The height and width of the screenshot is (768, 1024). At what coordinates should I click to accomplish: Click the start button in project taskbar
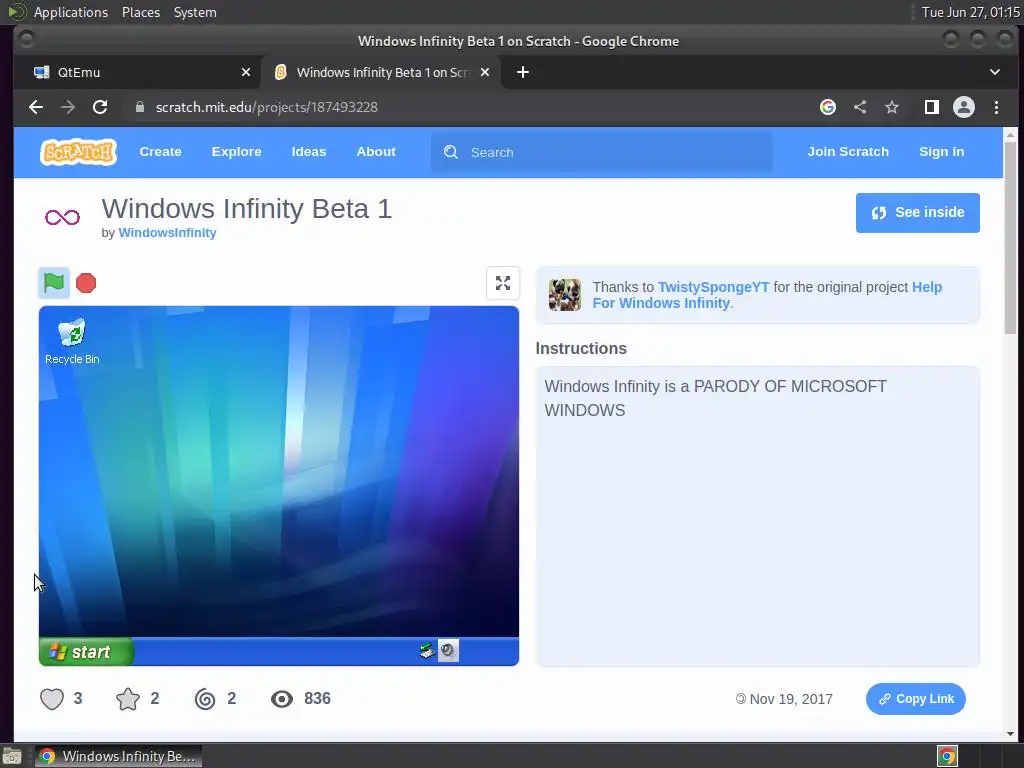[86, 652]
